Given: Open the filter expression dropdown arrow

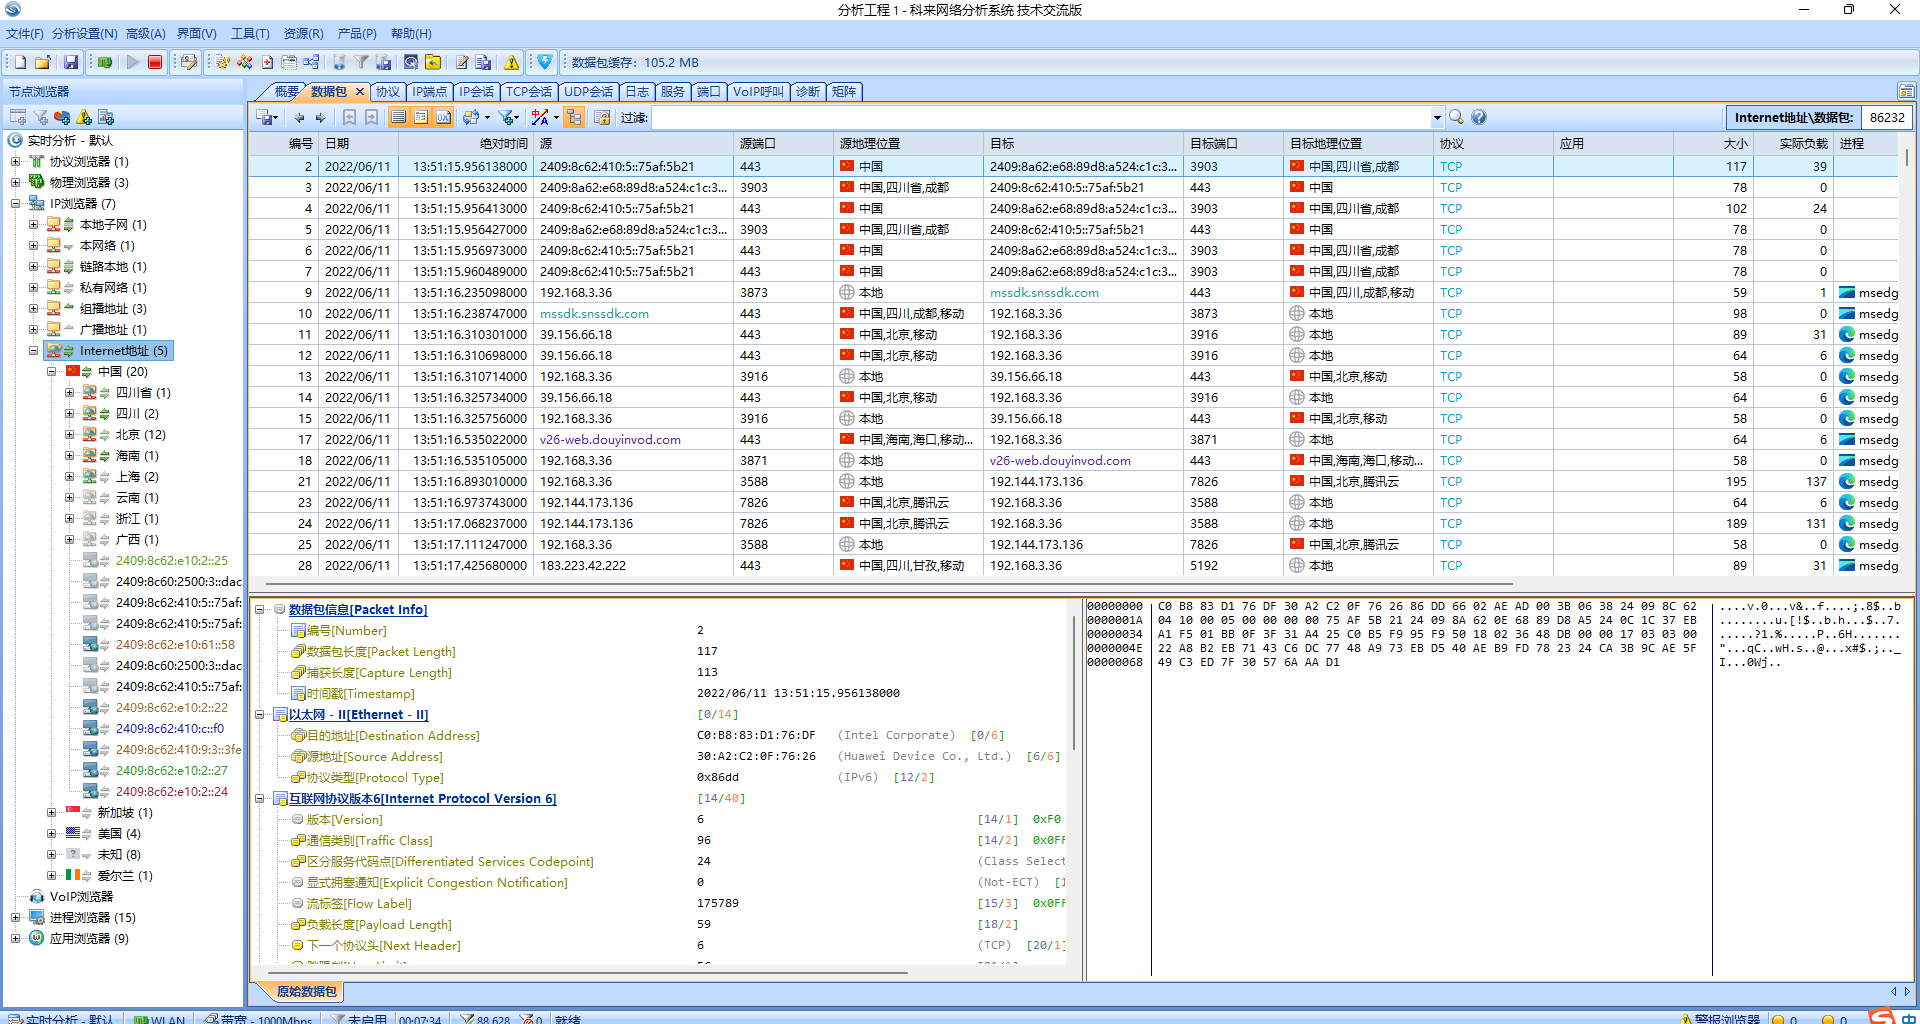Looking at the screenshot, I should [1437, 118].
